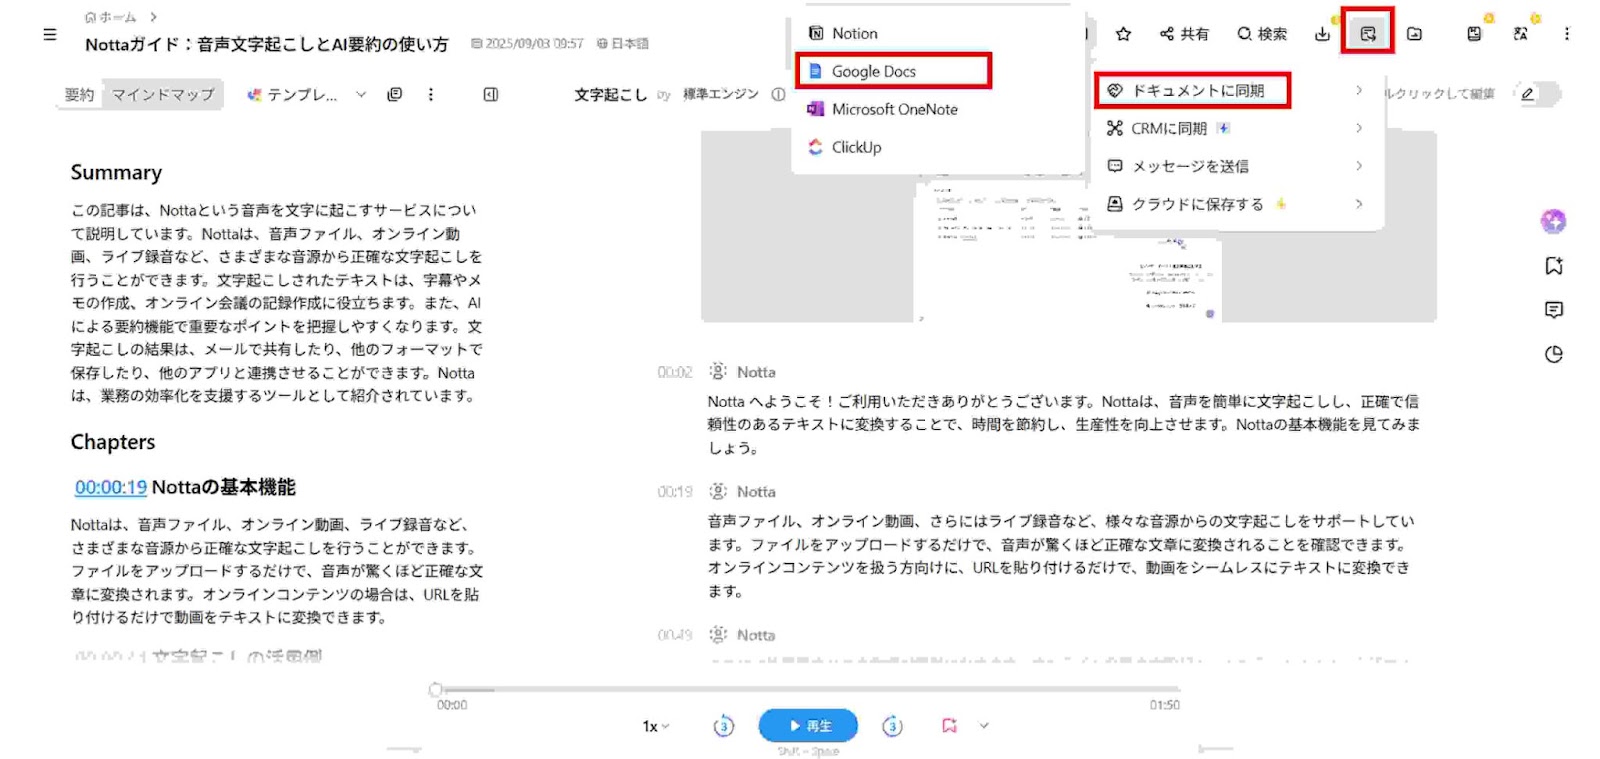Click the 00:02 transcript timestamp
This screenshot has height=759, width=1600.
click(x=674, y=372)
